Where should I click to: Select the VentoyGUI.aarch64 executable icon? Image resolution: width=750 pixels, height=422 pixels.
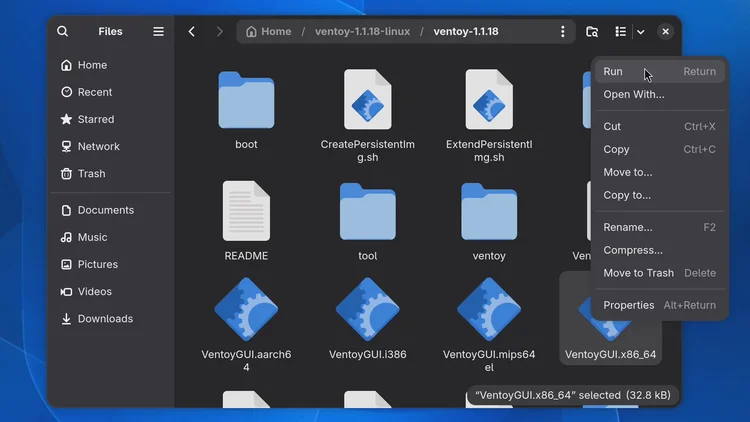[246, 309]
